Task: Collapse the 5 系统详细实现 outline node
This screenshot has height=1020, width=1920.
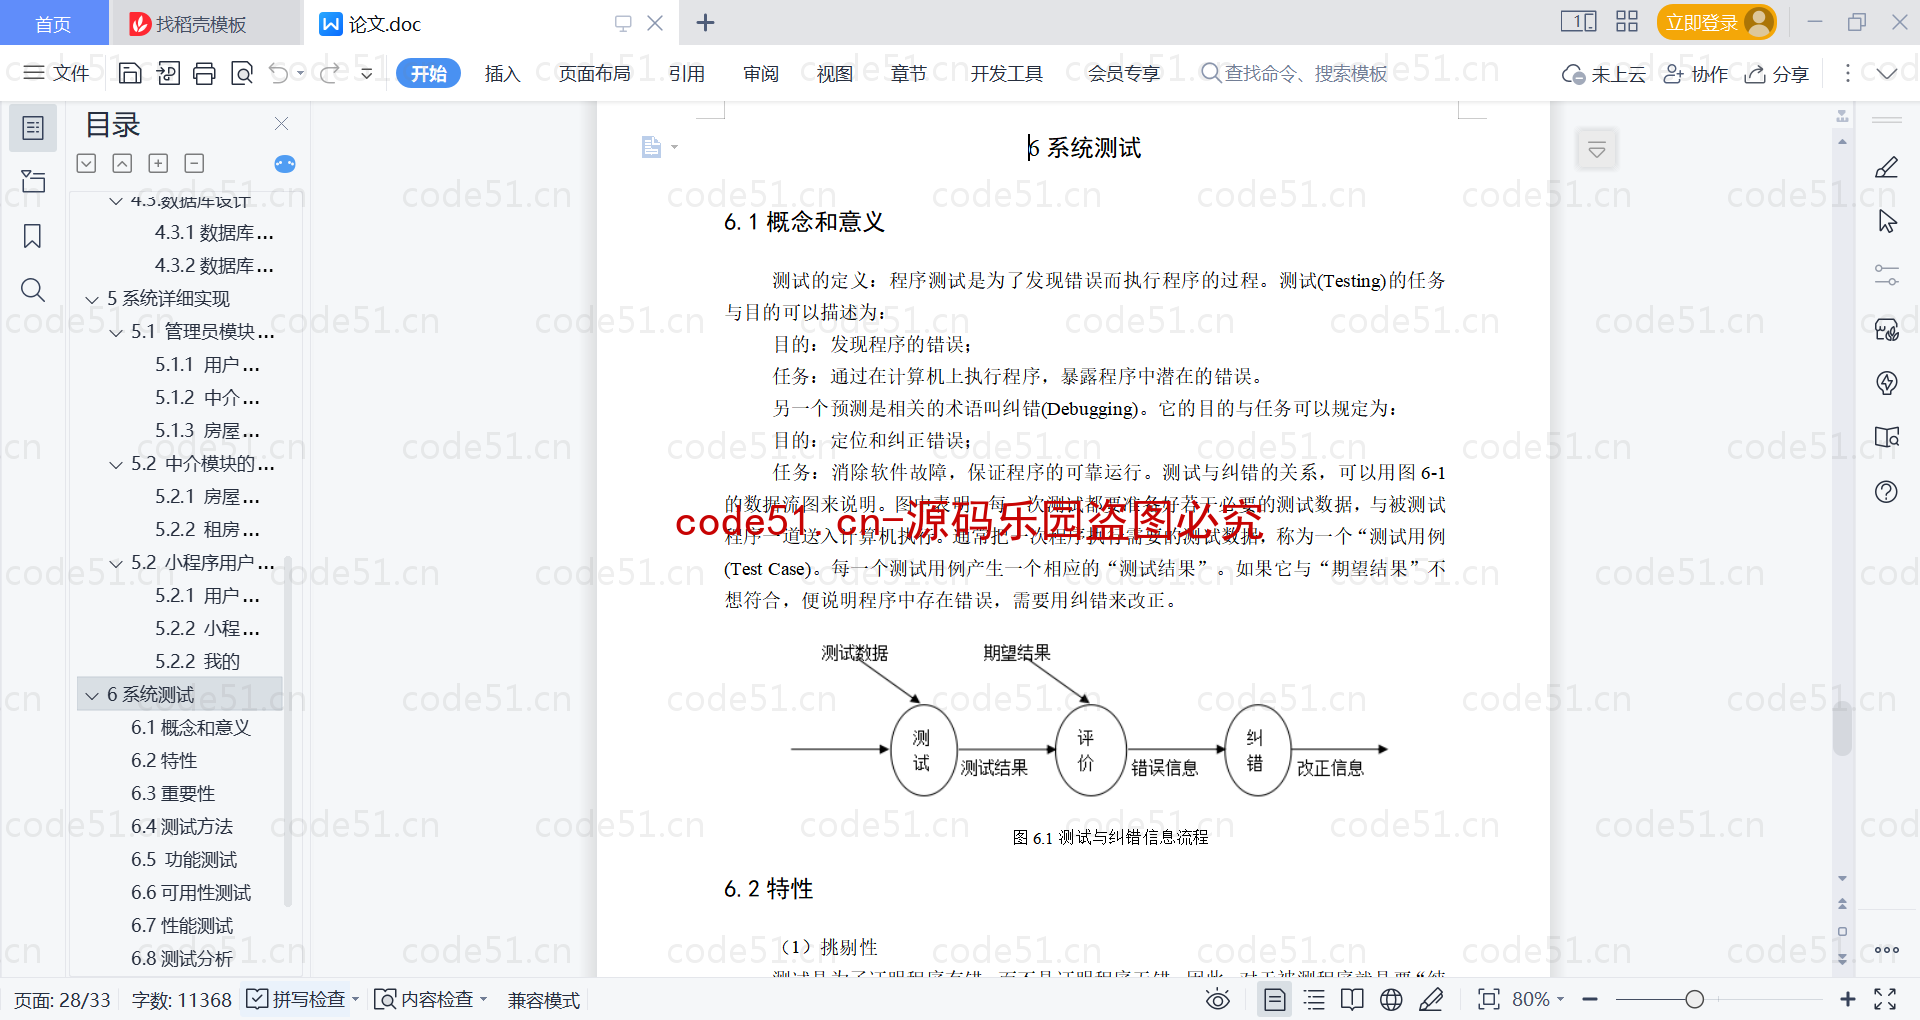Action: [x=92, y=299]
